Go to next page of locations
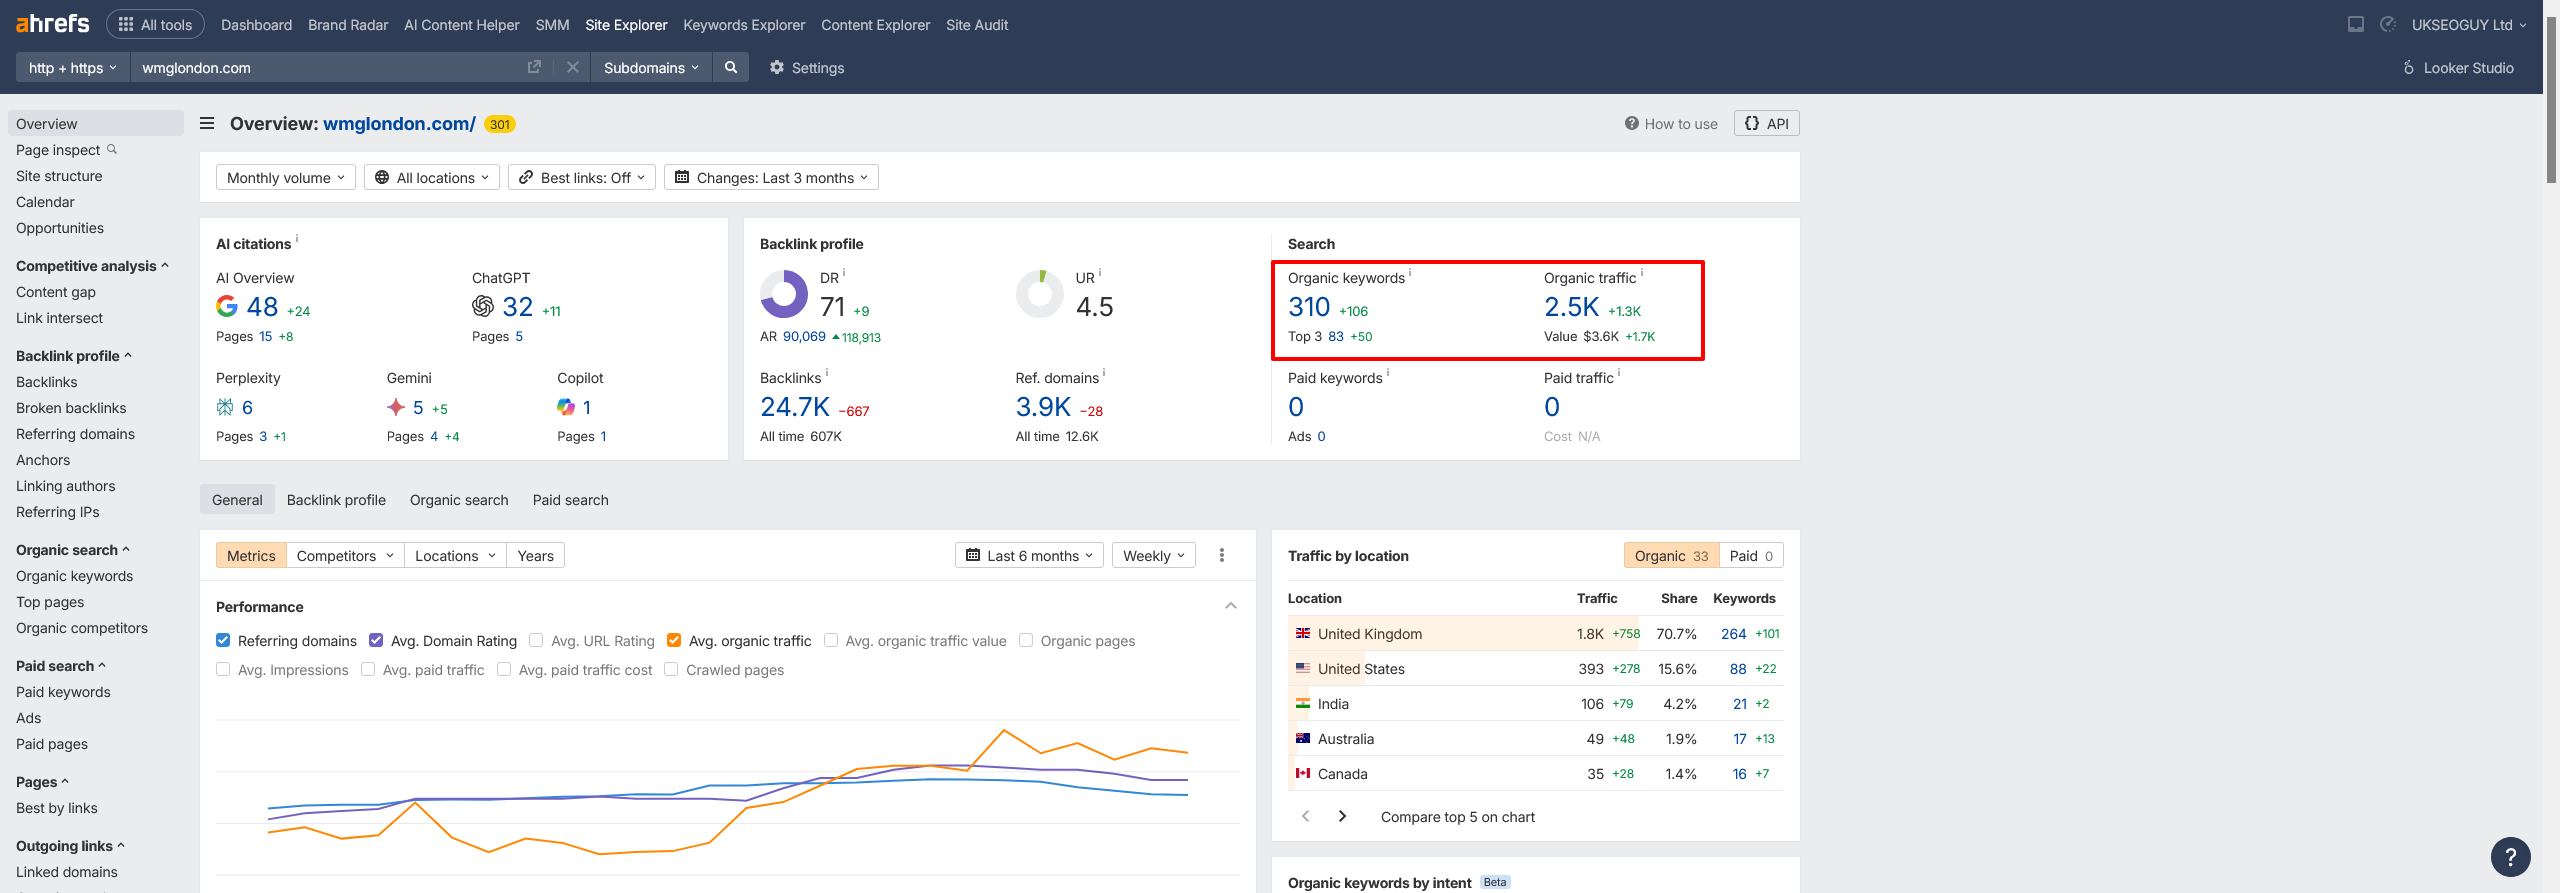 tap(1342, 816)
